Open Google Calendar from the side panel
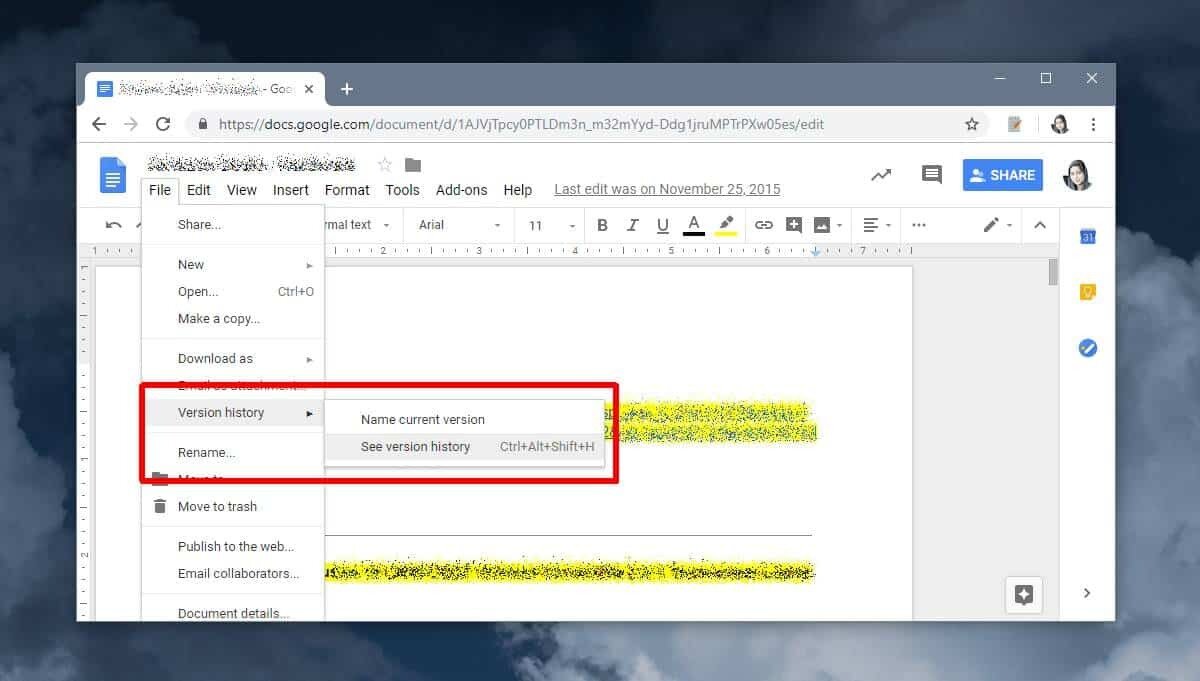The width and height of the screenshot is (1200, 681). (x=1087, y=237)
